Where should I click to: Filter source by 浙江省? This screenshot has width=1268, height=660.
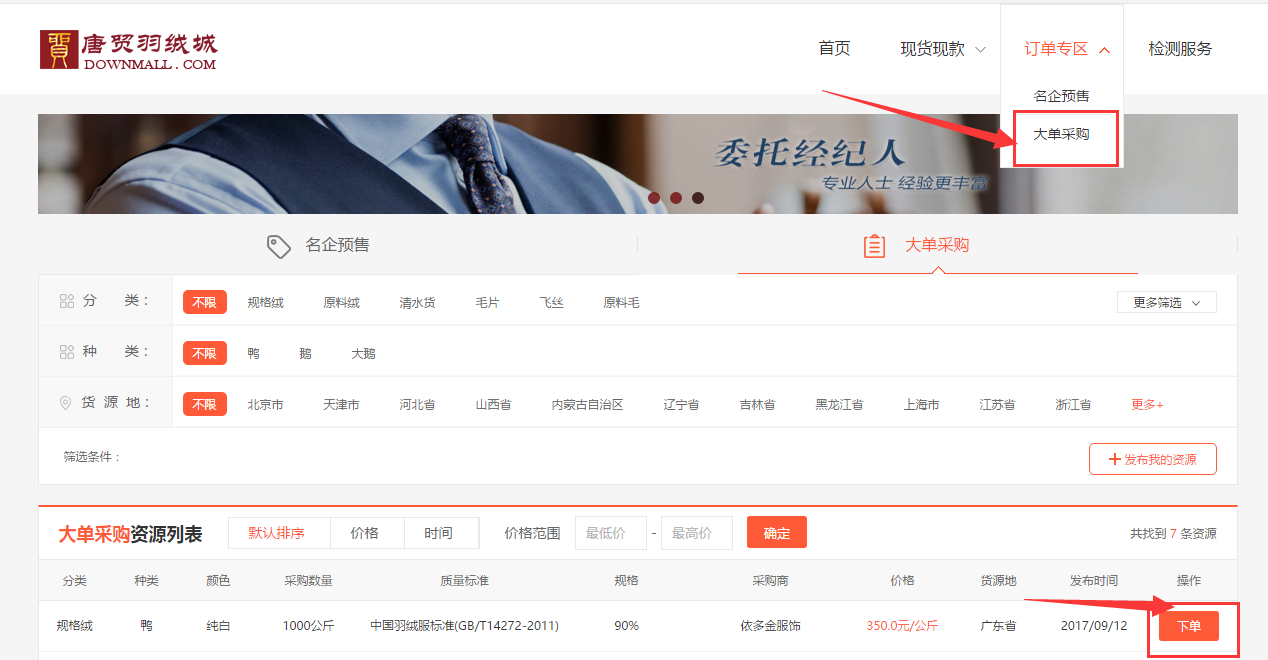coord(1074,404)
